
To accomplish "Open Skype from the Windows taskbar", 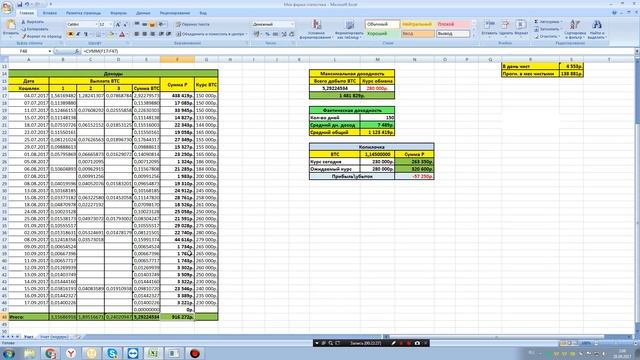I will [112, 353].
